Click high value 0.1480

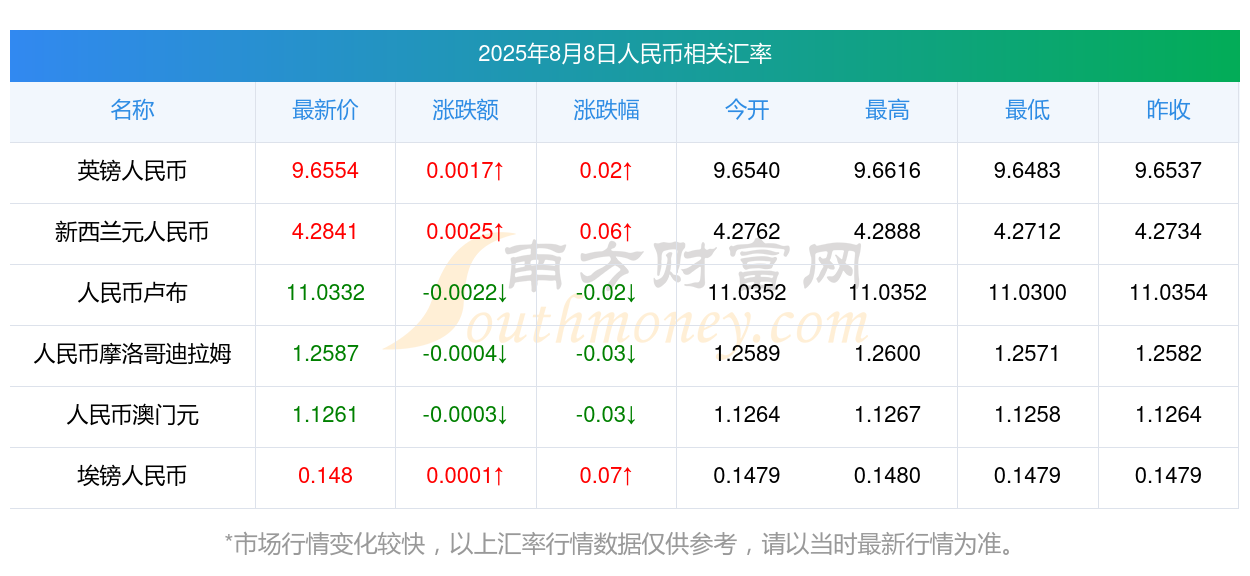pyautogui.click(x=887, y=476)
